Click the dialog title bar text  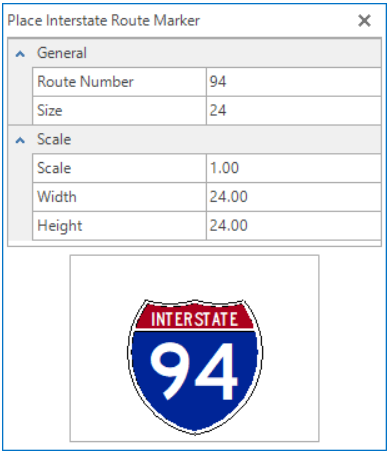pyautogui.click(x=103, y=21)
